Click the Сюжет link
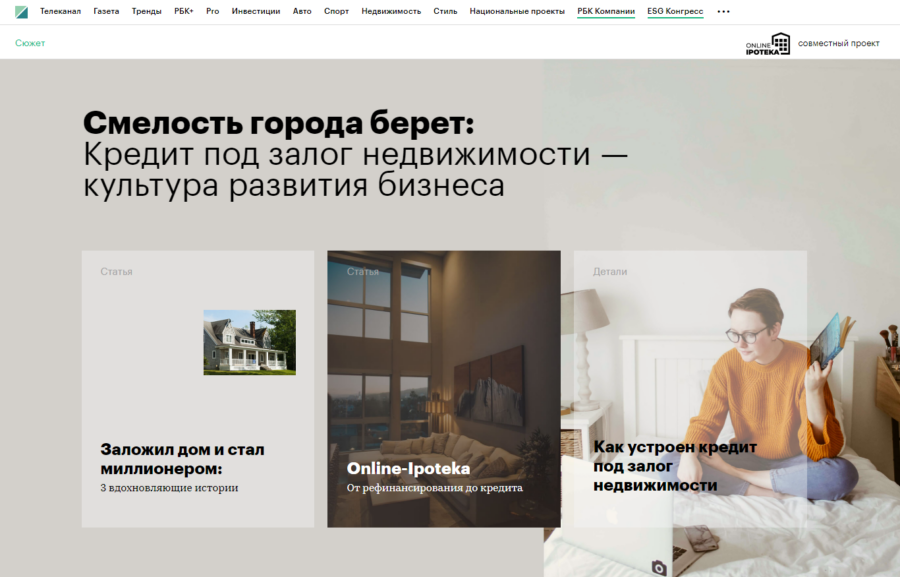The image size is (900, 577). (x=29, y=43)
